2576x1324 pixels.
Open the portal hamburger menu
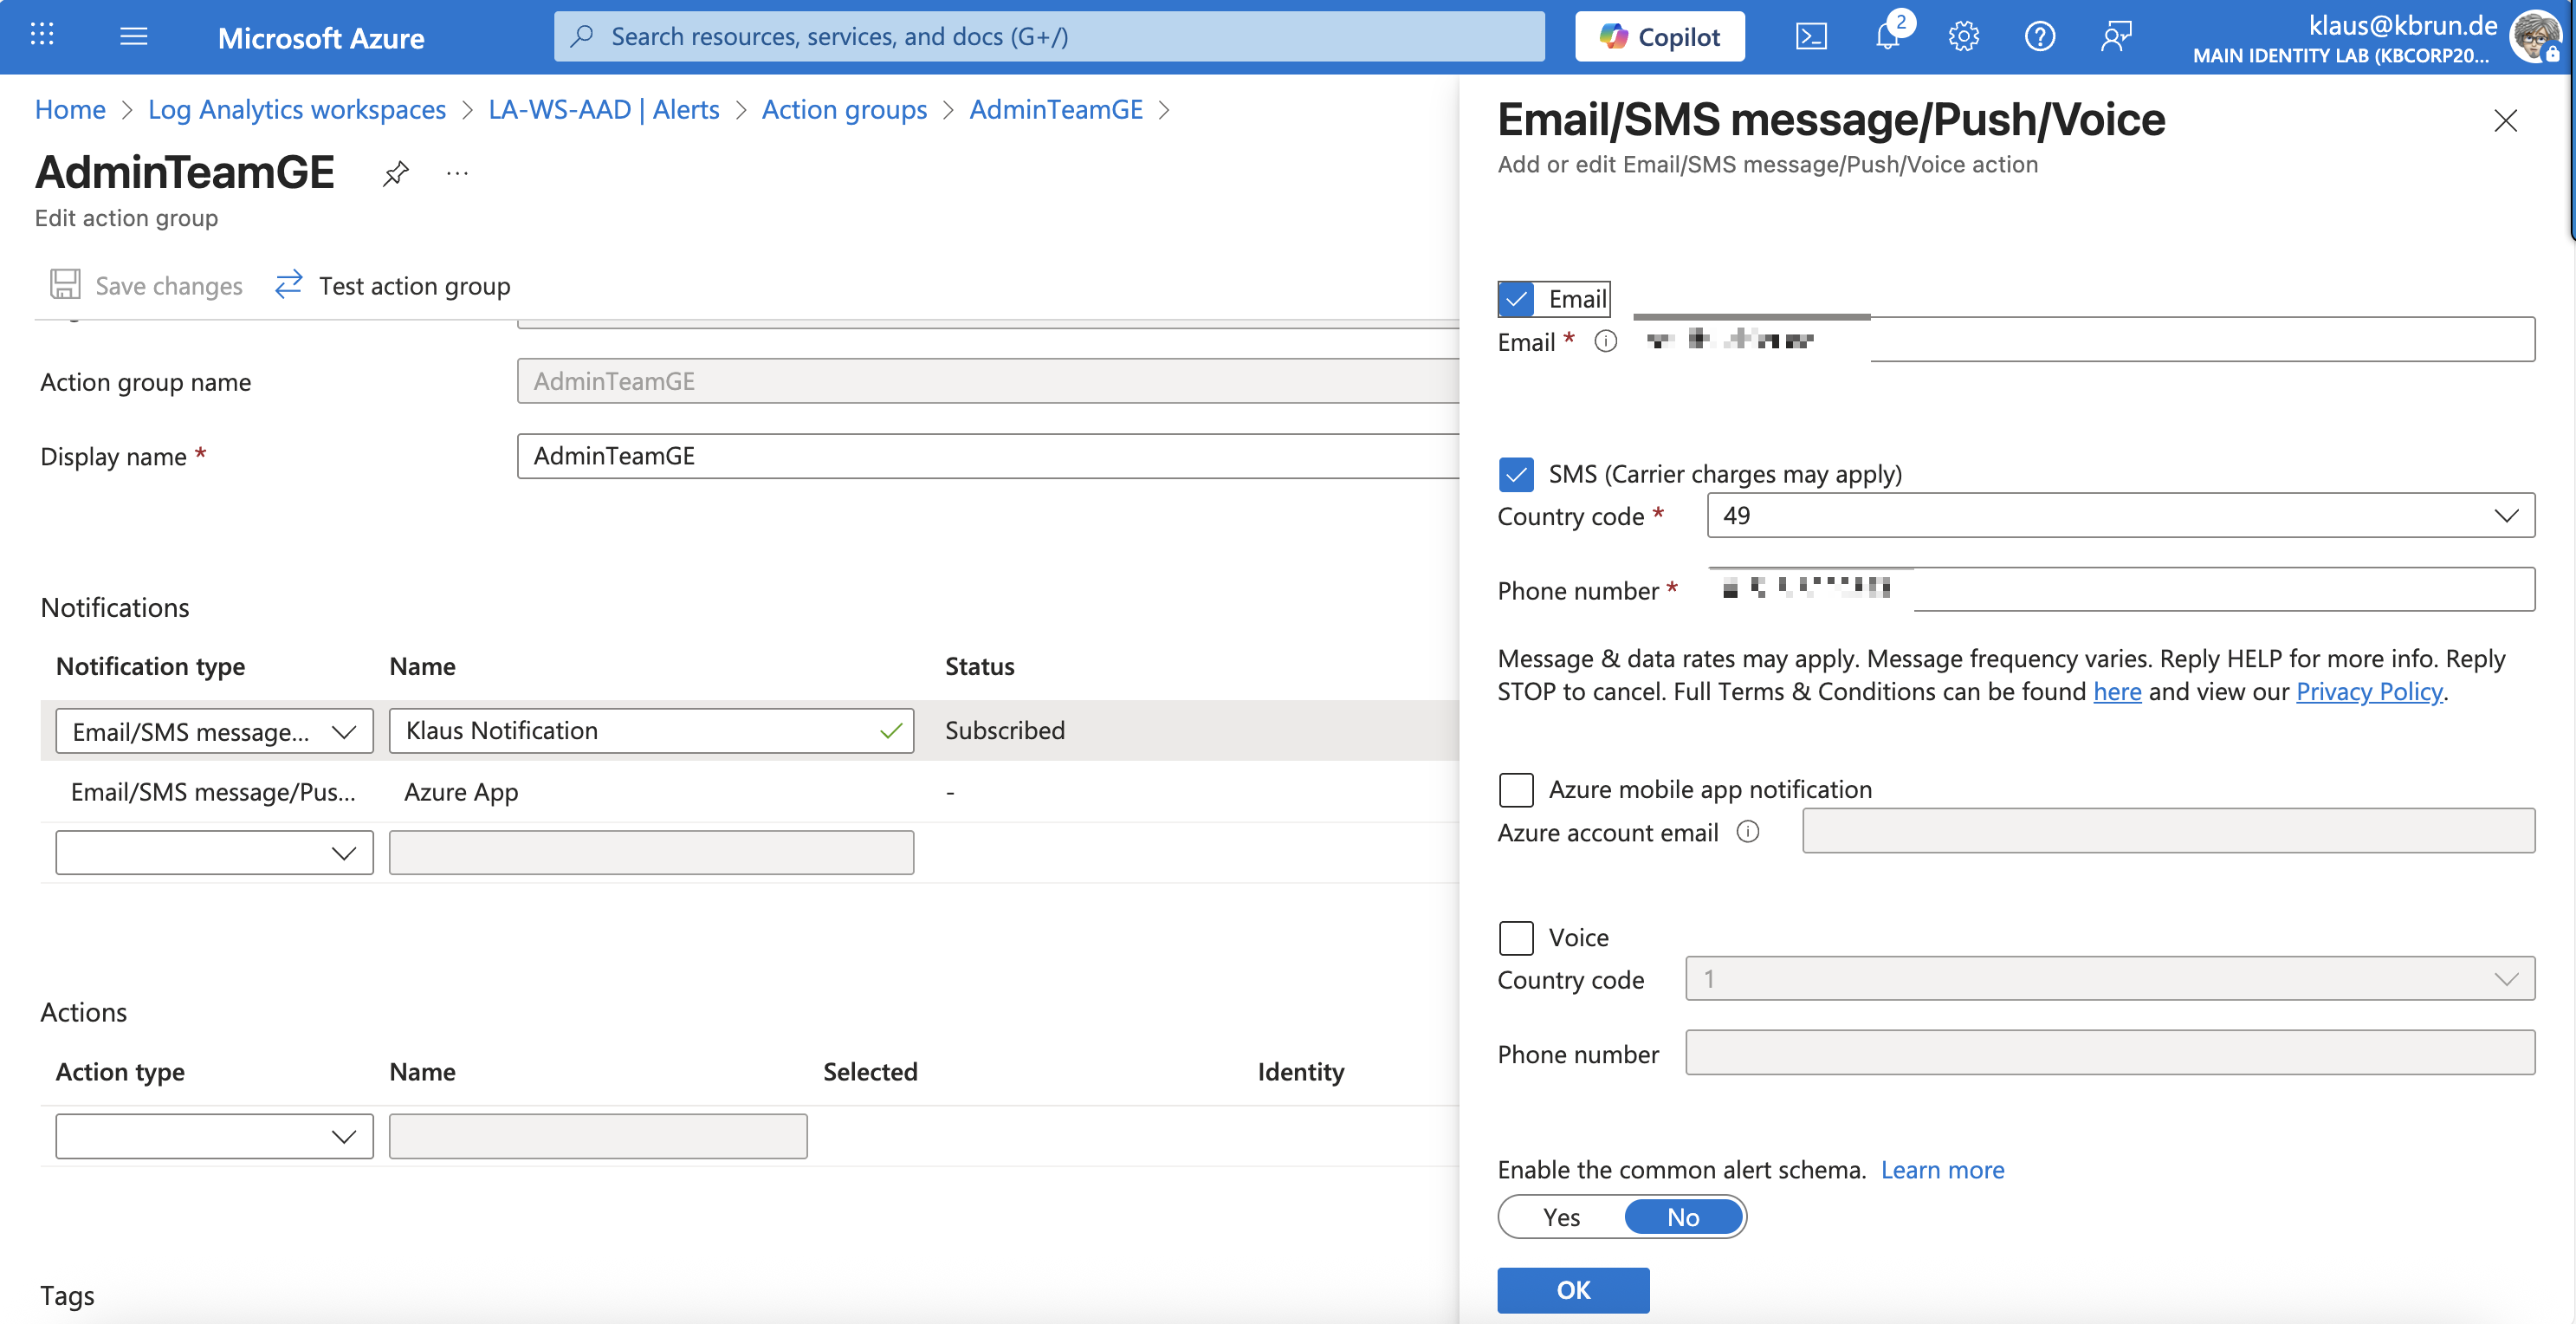click(x=133, y=37)
